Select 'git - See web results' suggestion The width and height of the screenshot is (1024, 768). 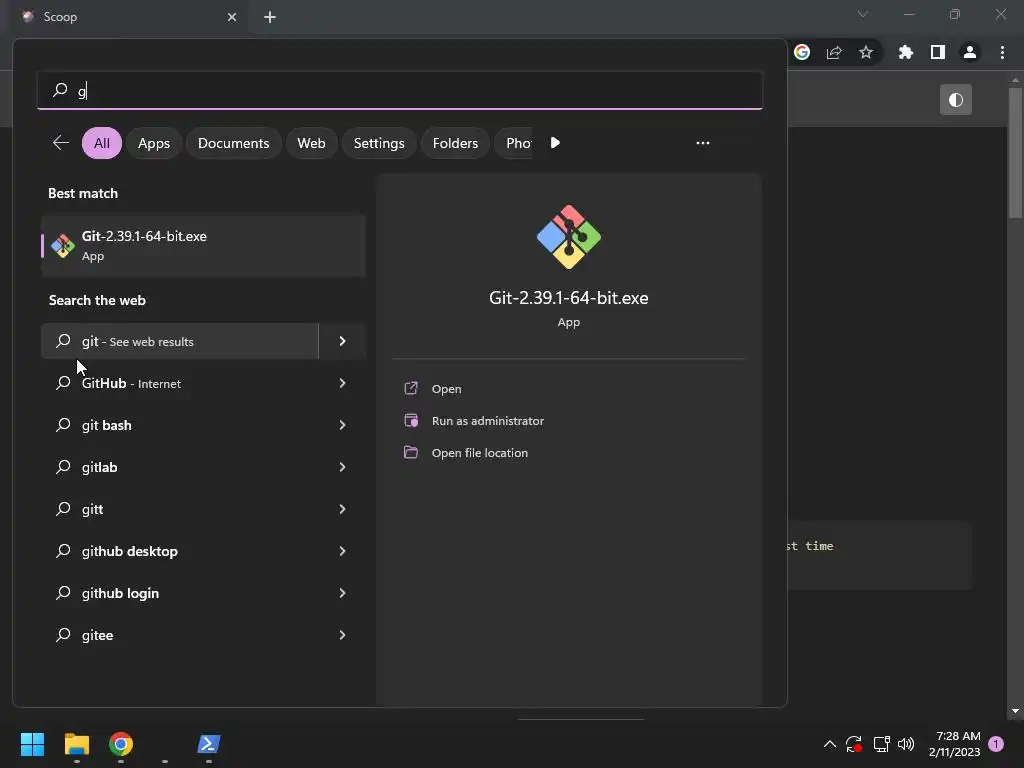tap(180, 341)
